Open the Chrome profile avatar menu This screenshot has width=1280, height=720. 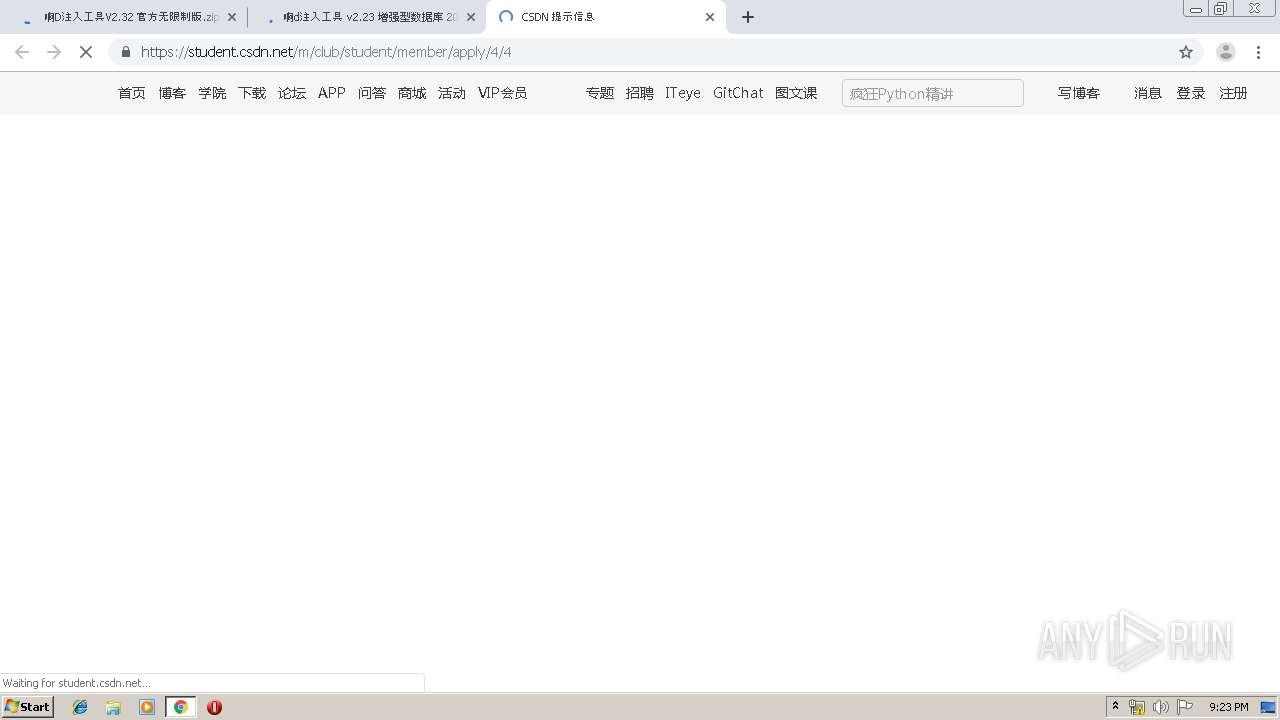pos(1226,52)
